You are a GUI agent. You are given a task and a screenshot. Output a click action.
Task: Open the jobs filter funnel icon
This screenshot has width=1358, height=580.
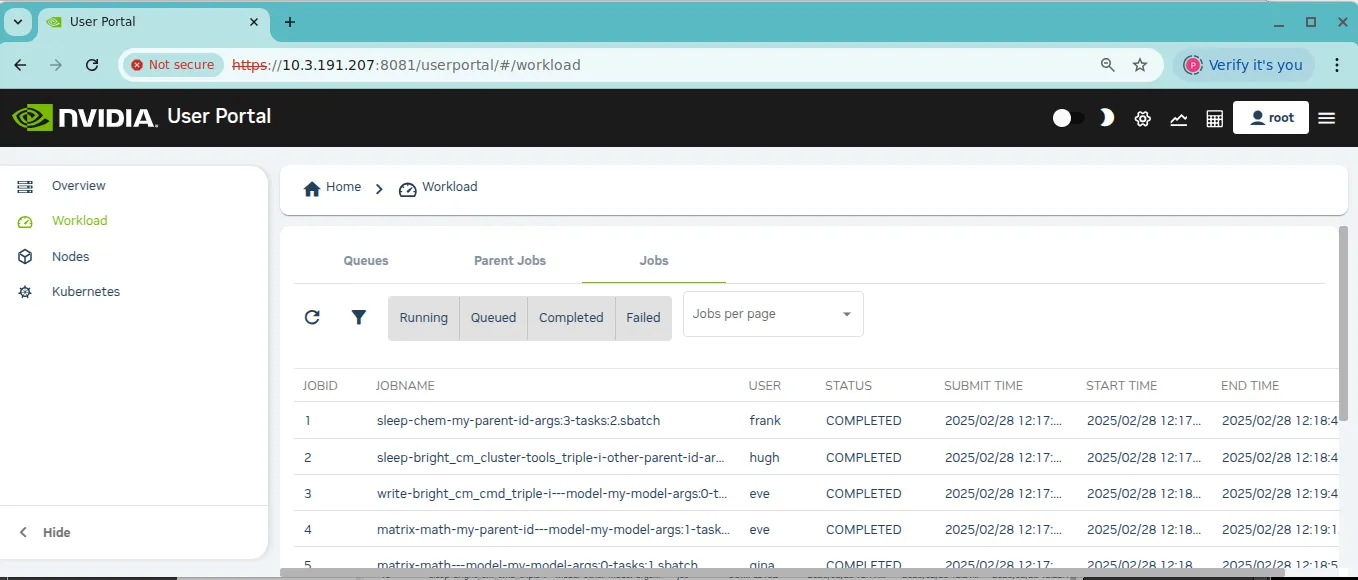(x=359, y=317)
